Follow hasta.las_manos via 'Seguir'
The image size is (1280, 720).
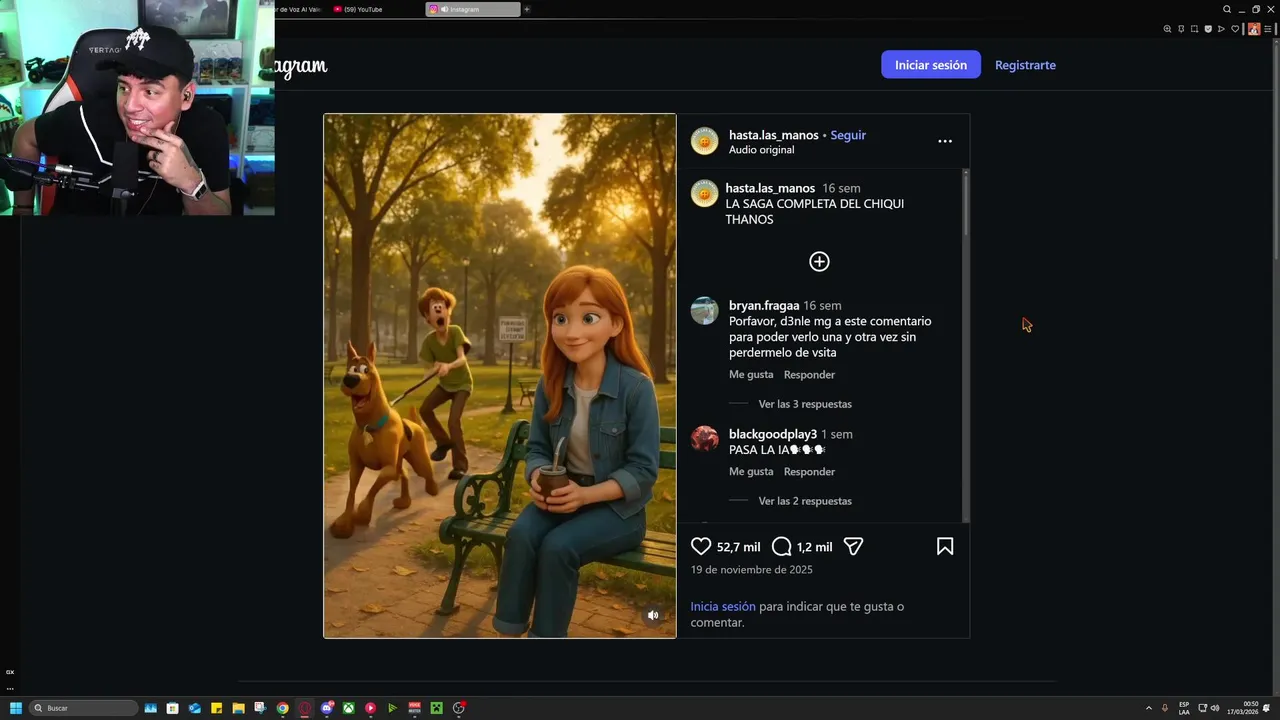tap(848, 135)
